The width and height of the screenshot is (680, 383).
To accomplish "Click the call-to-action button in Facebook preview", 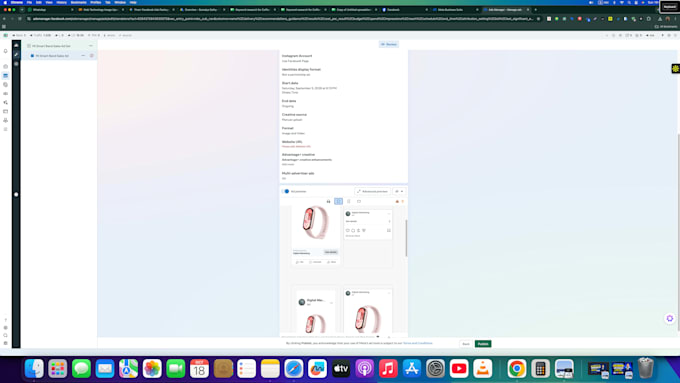I will (331, 252).
